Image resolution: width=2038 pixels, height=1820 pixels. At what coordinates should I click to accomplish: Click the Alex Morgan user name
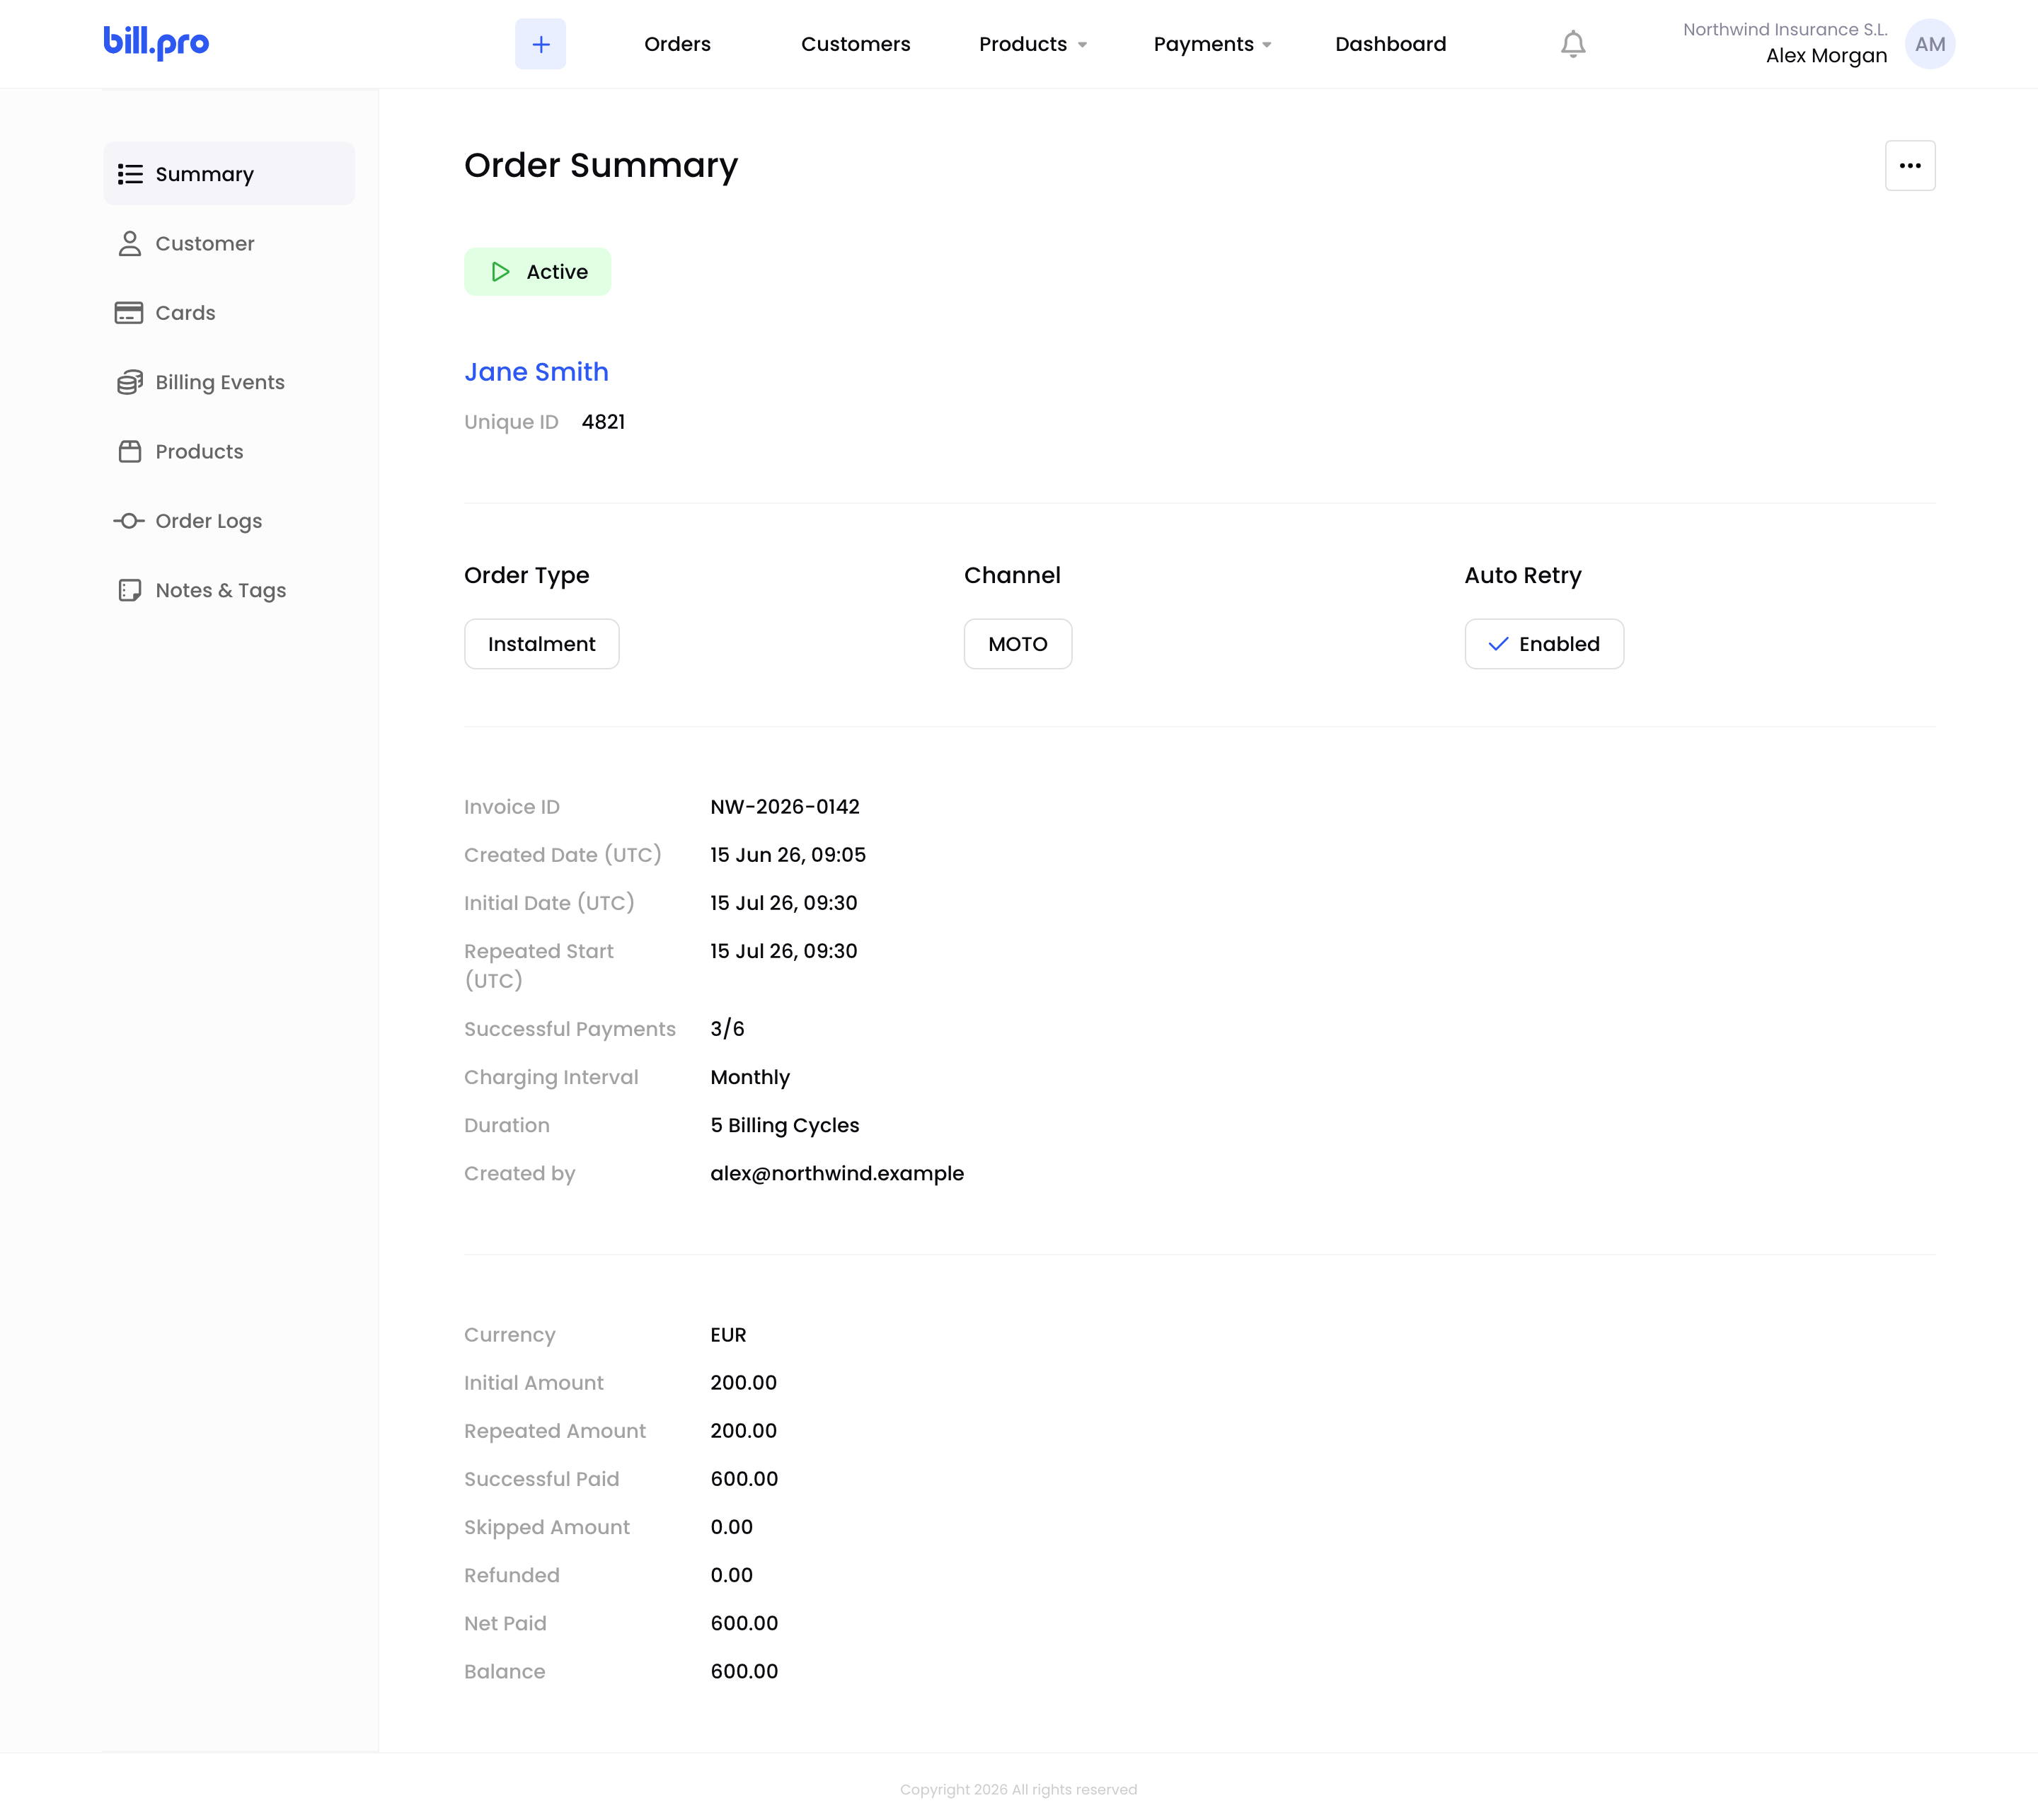pyautogui.click(x=1826, y=56)
